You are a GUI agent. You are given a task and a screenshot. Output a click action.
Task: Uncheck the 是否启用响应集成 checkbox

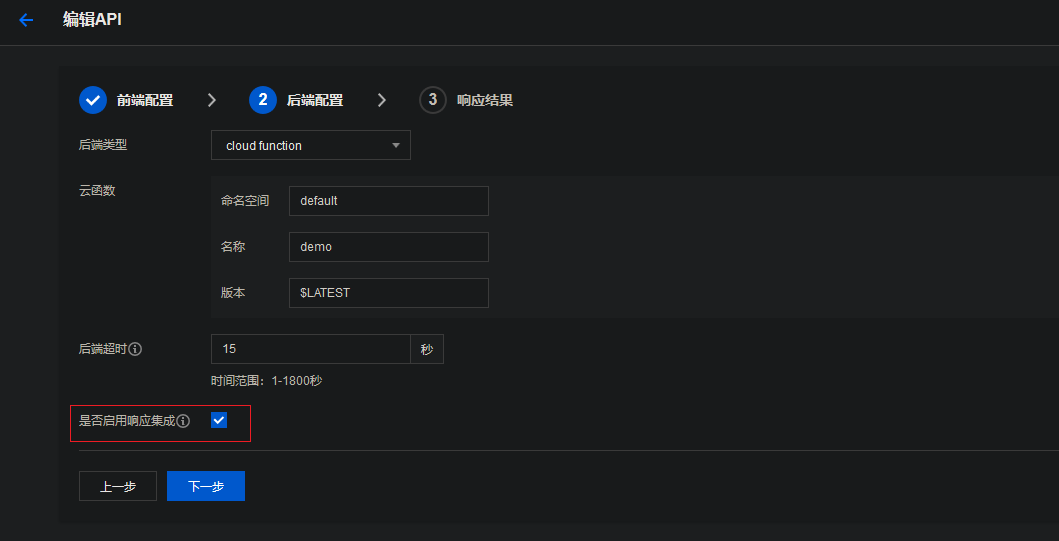pos(219,420)
